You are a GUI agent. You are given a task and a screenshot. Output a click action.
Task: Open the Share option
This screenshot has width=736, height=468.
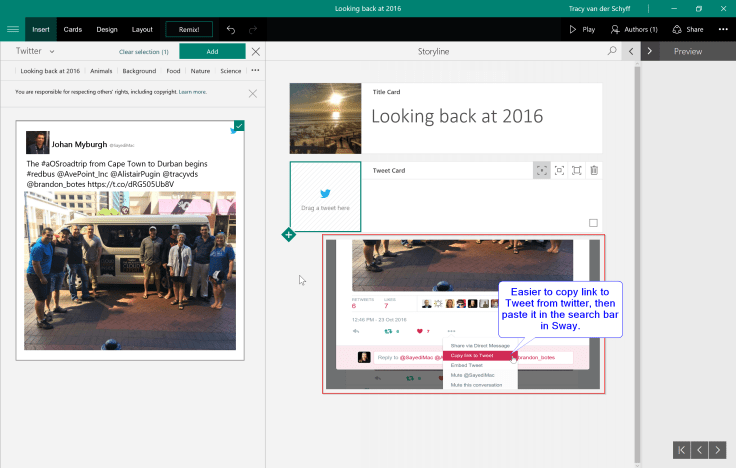688,30
